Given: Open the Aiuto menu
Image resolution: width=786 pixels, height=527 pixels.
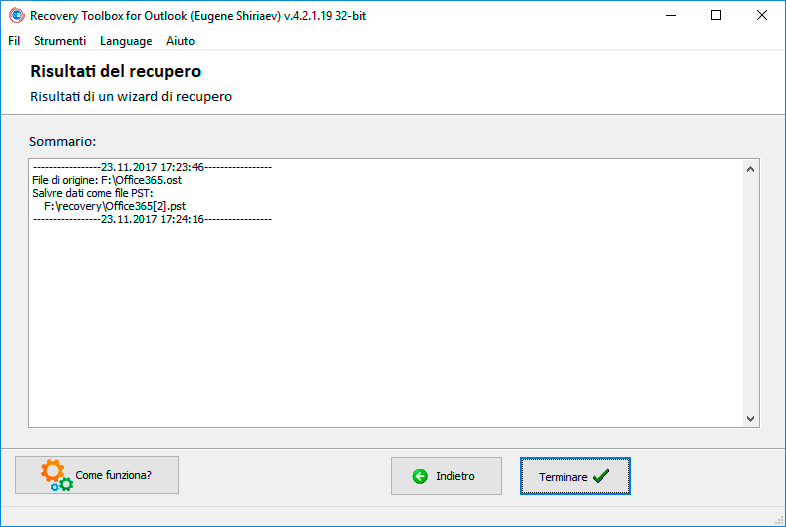Looking at the screenshot, I should point(180,41).
